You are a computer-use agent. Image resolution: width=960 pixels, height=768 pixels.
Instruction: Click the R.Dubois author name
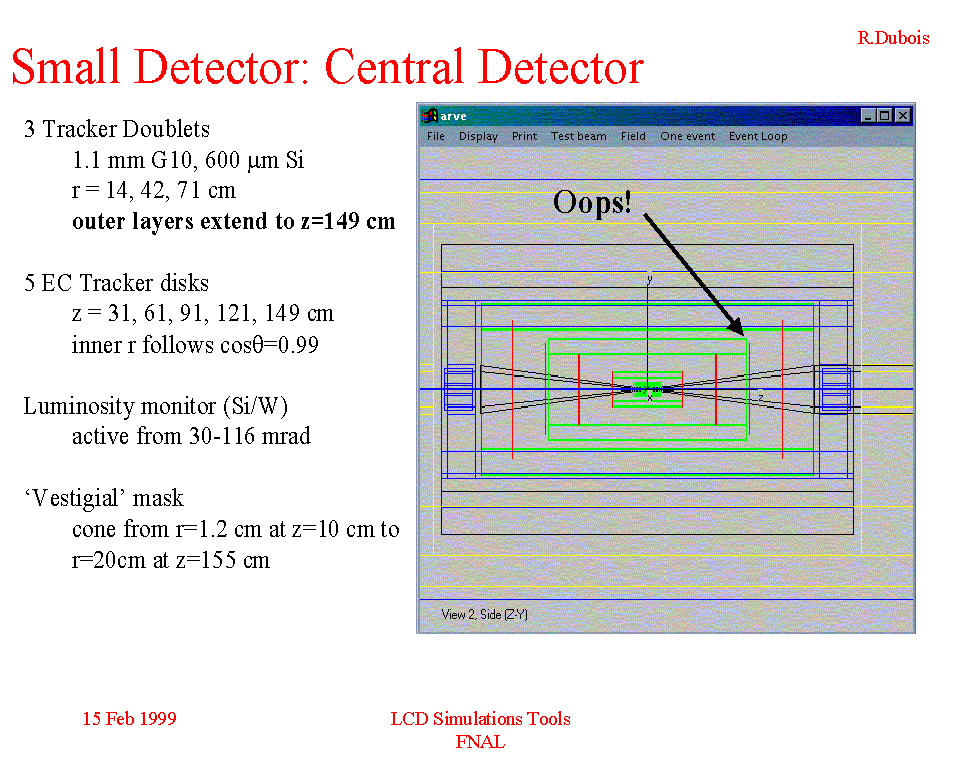pos(893,38)
